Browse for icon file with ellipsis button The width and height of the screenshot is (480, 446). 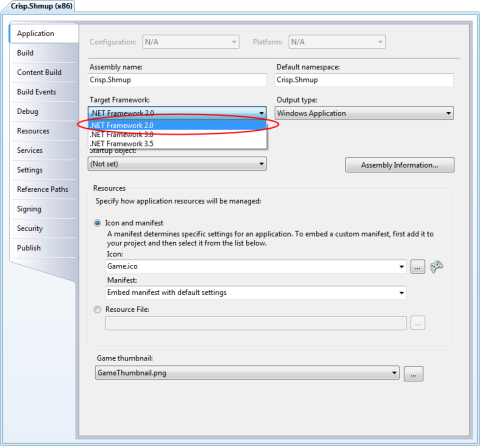point(417,267)
